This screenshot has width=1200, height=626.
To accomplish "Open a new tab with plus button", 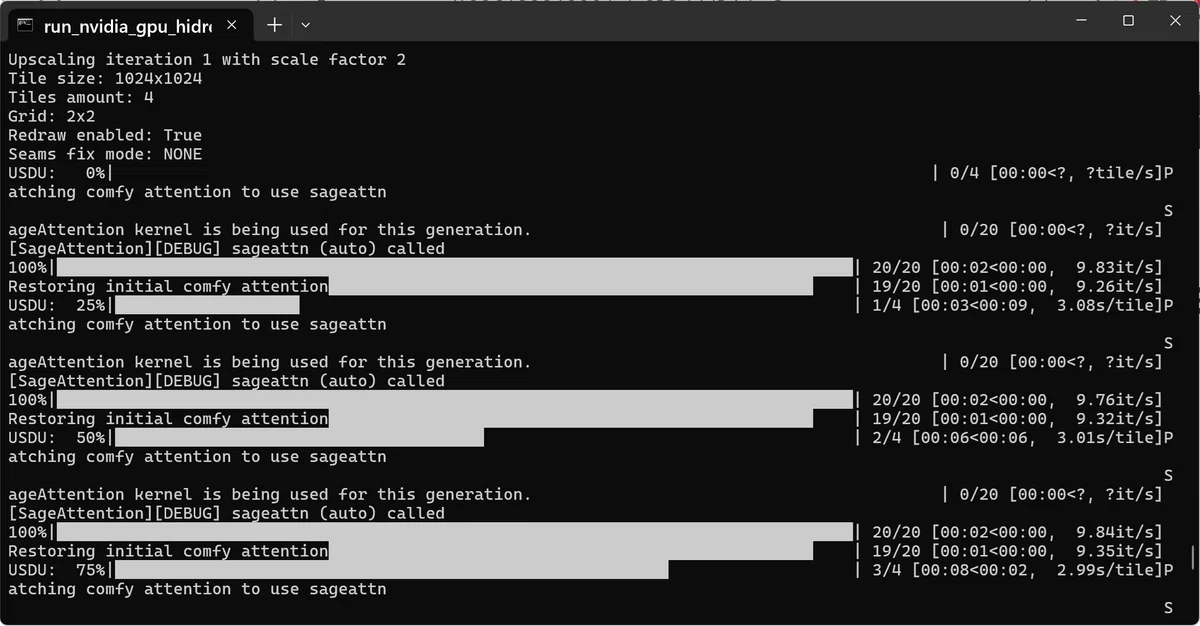I will [x=274, y=24].
